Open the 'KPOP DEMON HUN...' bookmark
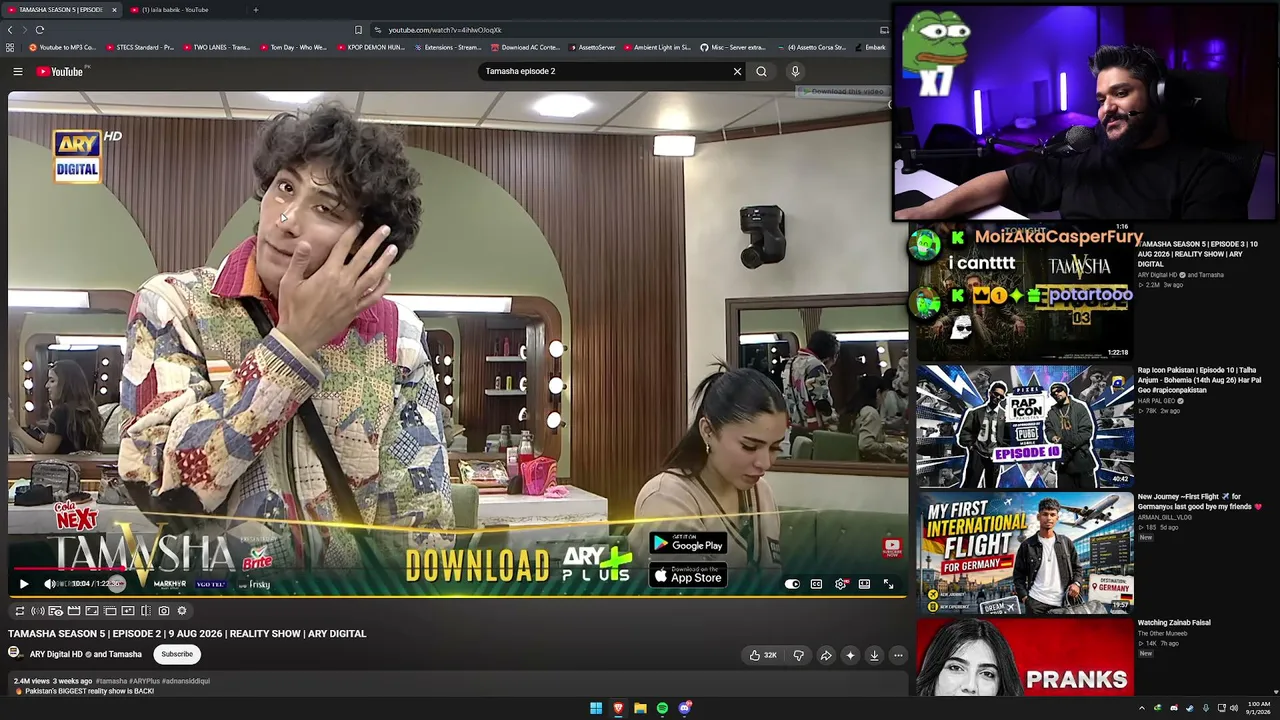The image size is (1280, 720). coord(371,47)
